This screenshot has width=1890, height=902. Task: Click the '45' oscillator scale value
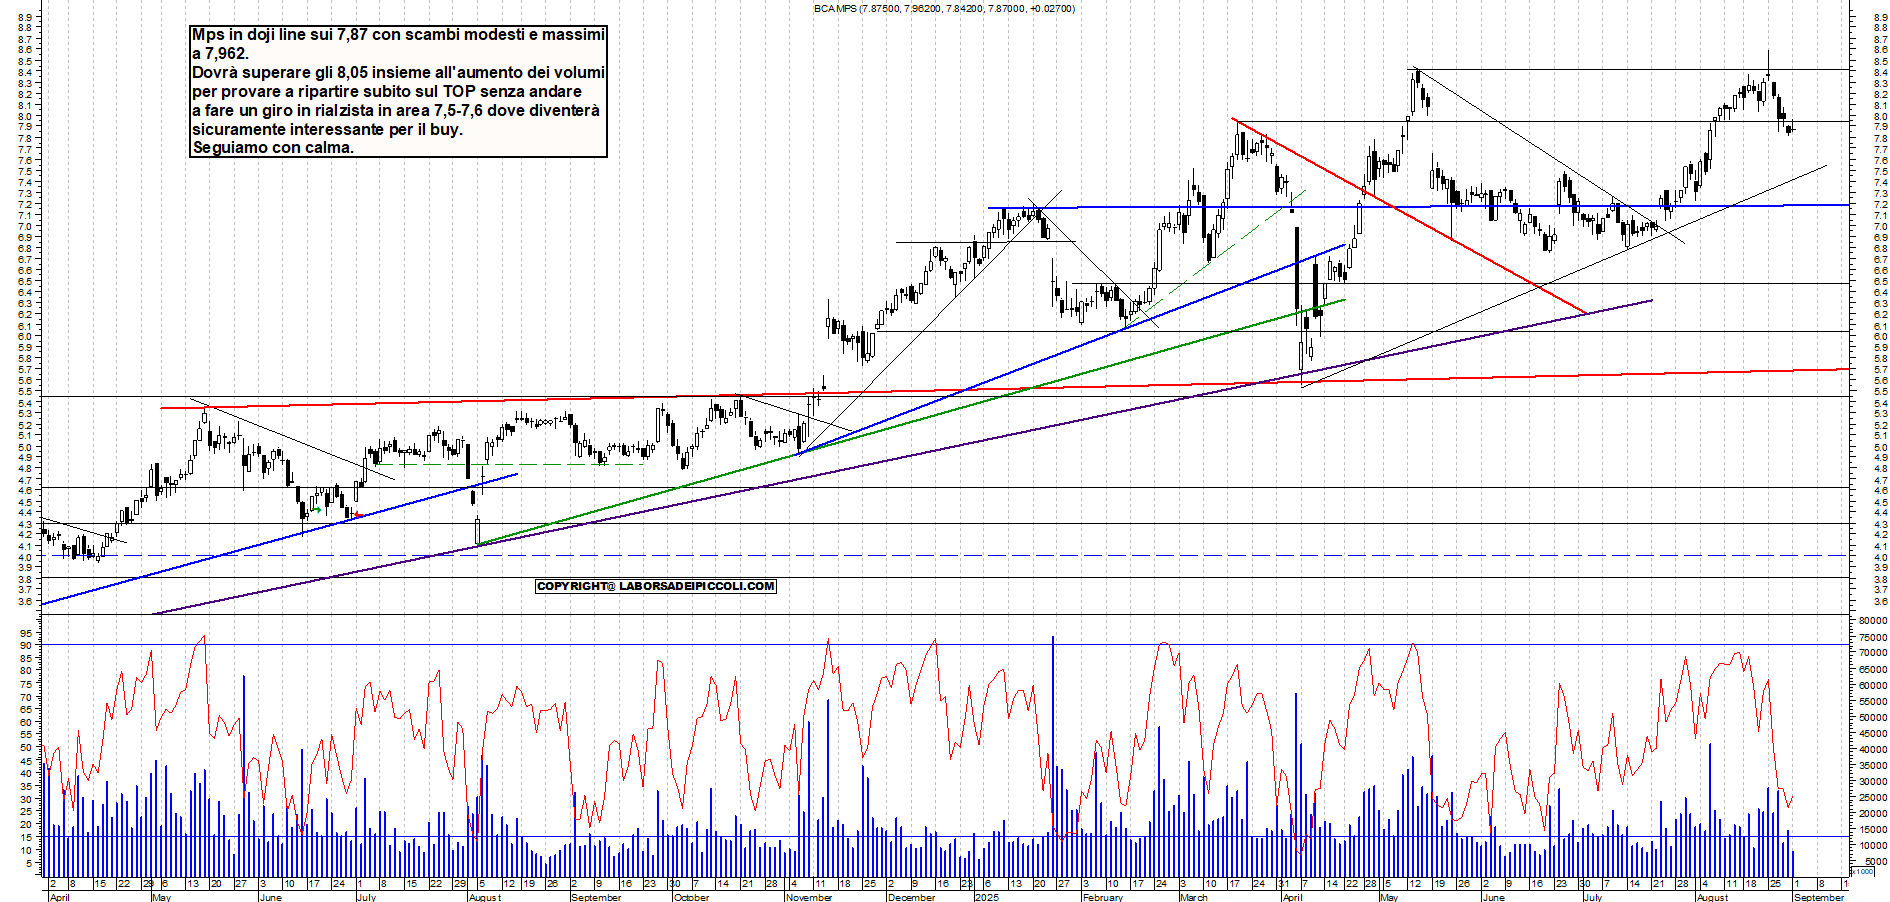[x=25, y=760]
